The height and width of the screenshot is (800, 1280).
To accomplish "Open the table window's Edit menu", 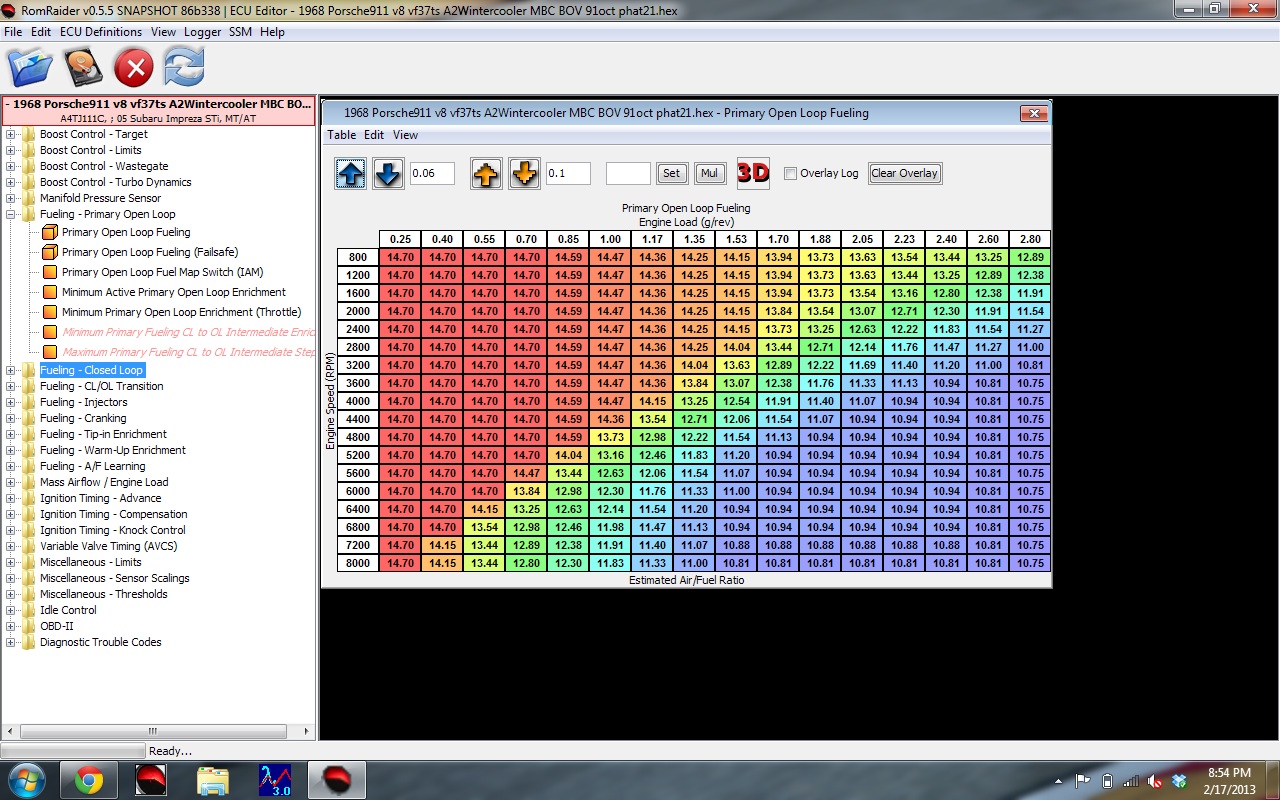I will click(374, 135).
